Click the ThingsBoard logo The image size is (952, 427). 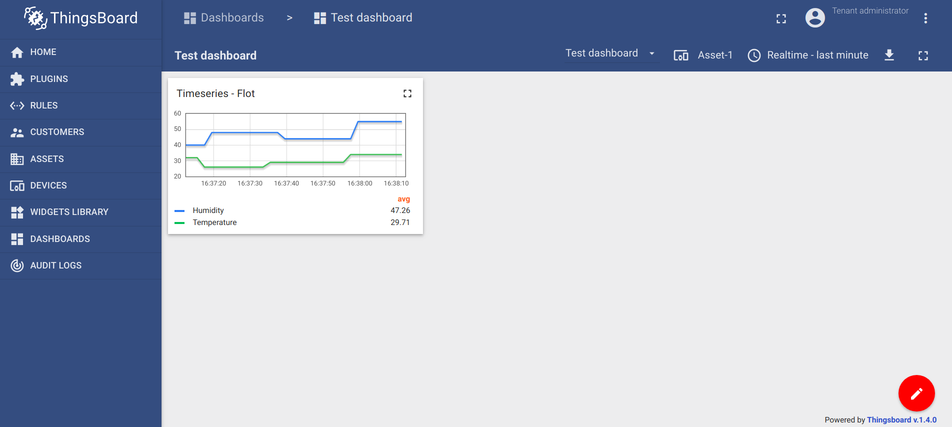coord(81,18)
